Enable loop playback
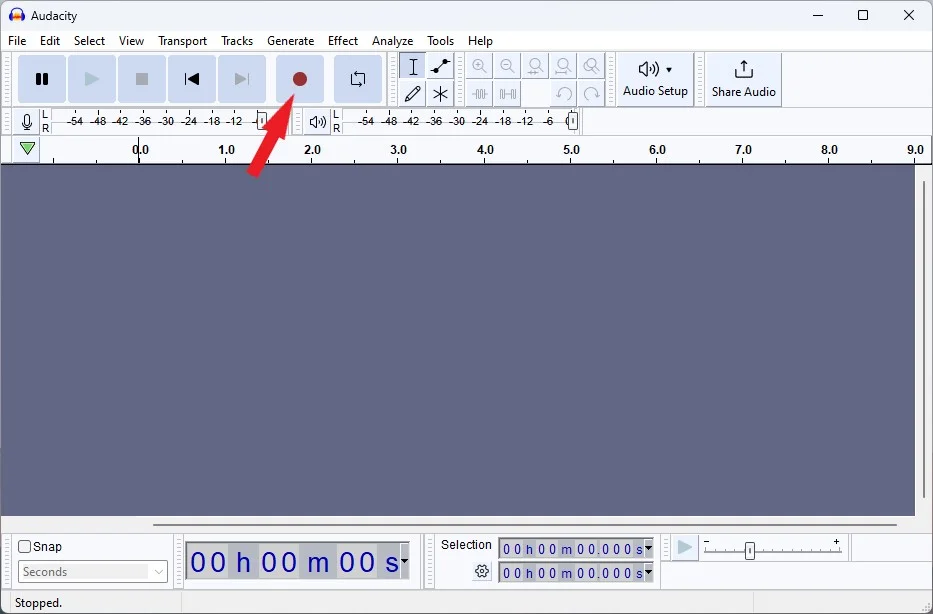 357,79
